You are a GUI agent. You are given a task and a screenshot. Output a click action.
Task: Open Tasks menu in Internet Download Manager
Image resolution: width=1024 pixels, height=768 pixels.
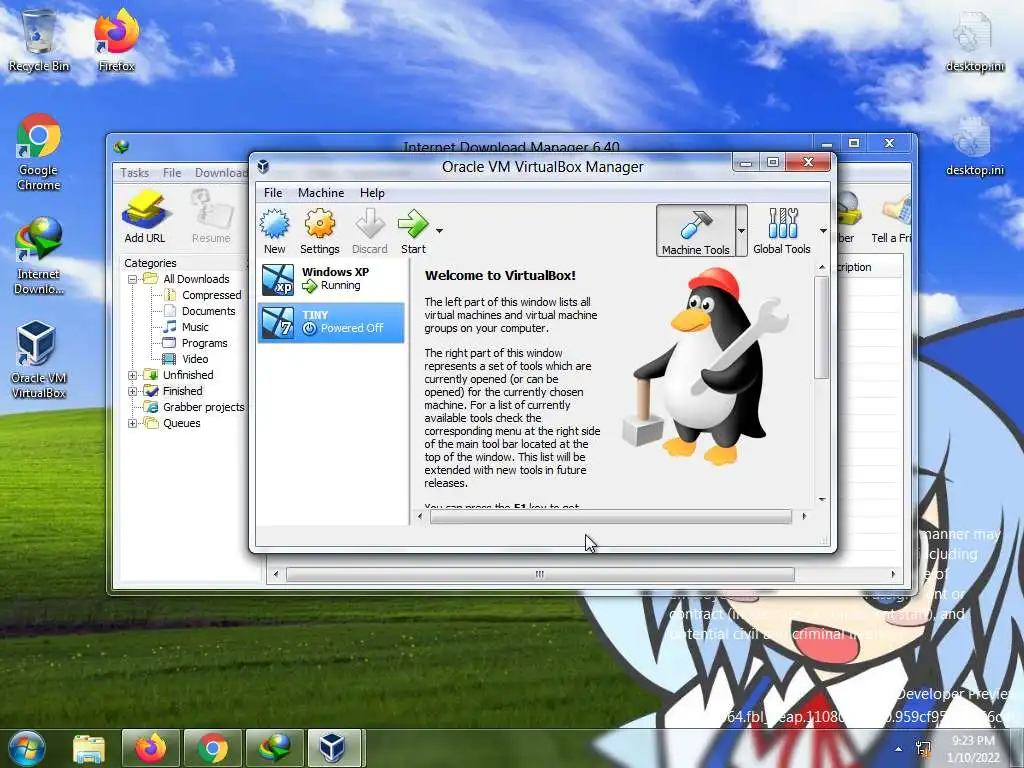click(x=134, y=172)
